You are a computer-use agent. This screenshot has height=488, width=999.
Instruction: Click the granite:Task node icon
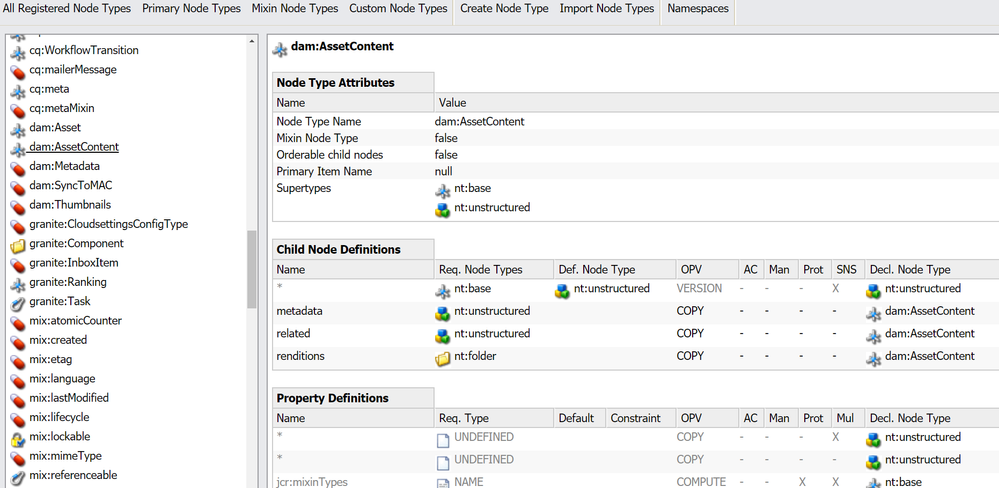point(17,302)
